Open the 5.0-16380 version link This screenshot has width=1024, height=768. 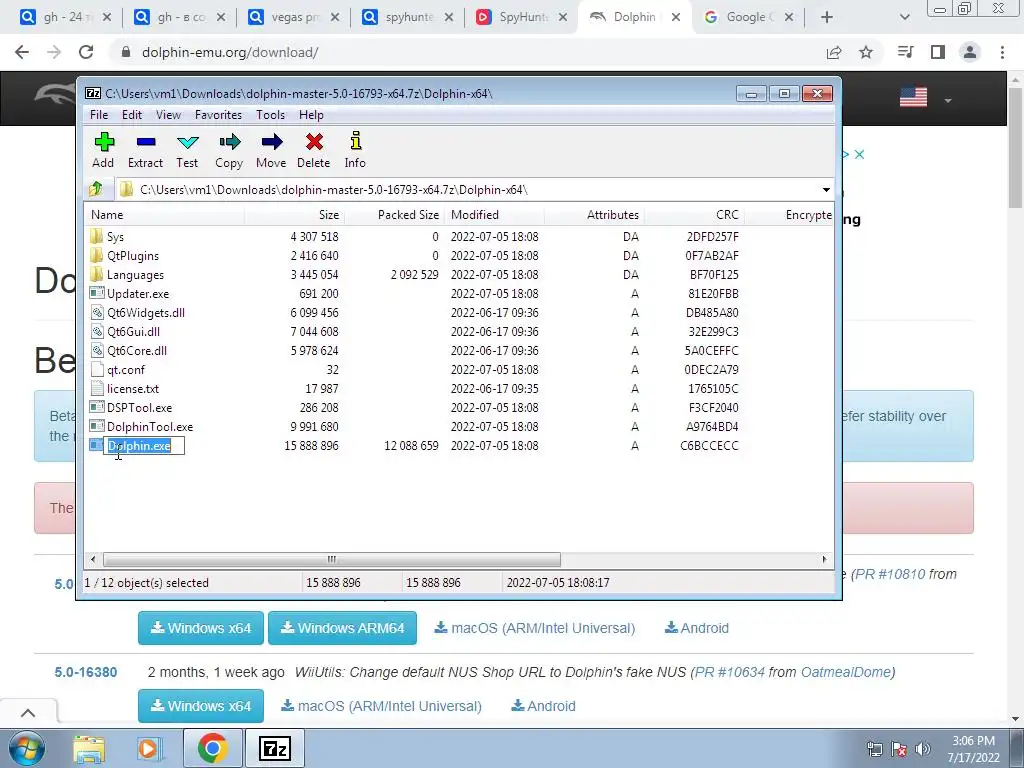[x=86, y=672]
